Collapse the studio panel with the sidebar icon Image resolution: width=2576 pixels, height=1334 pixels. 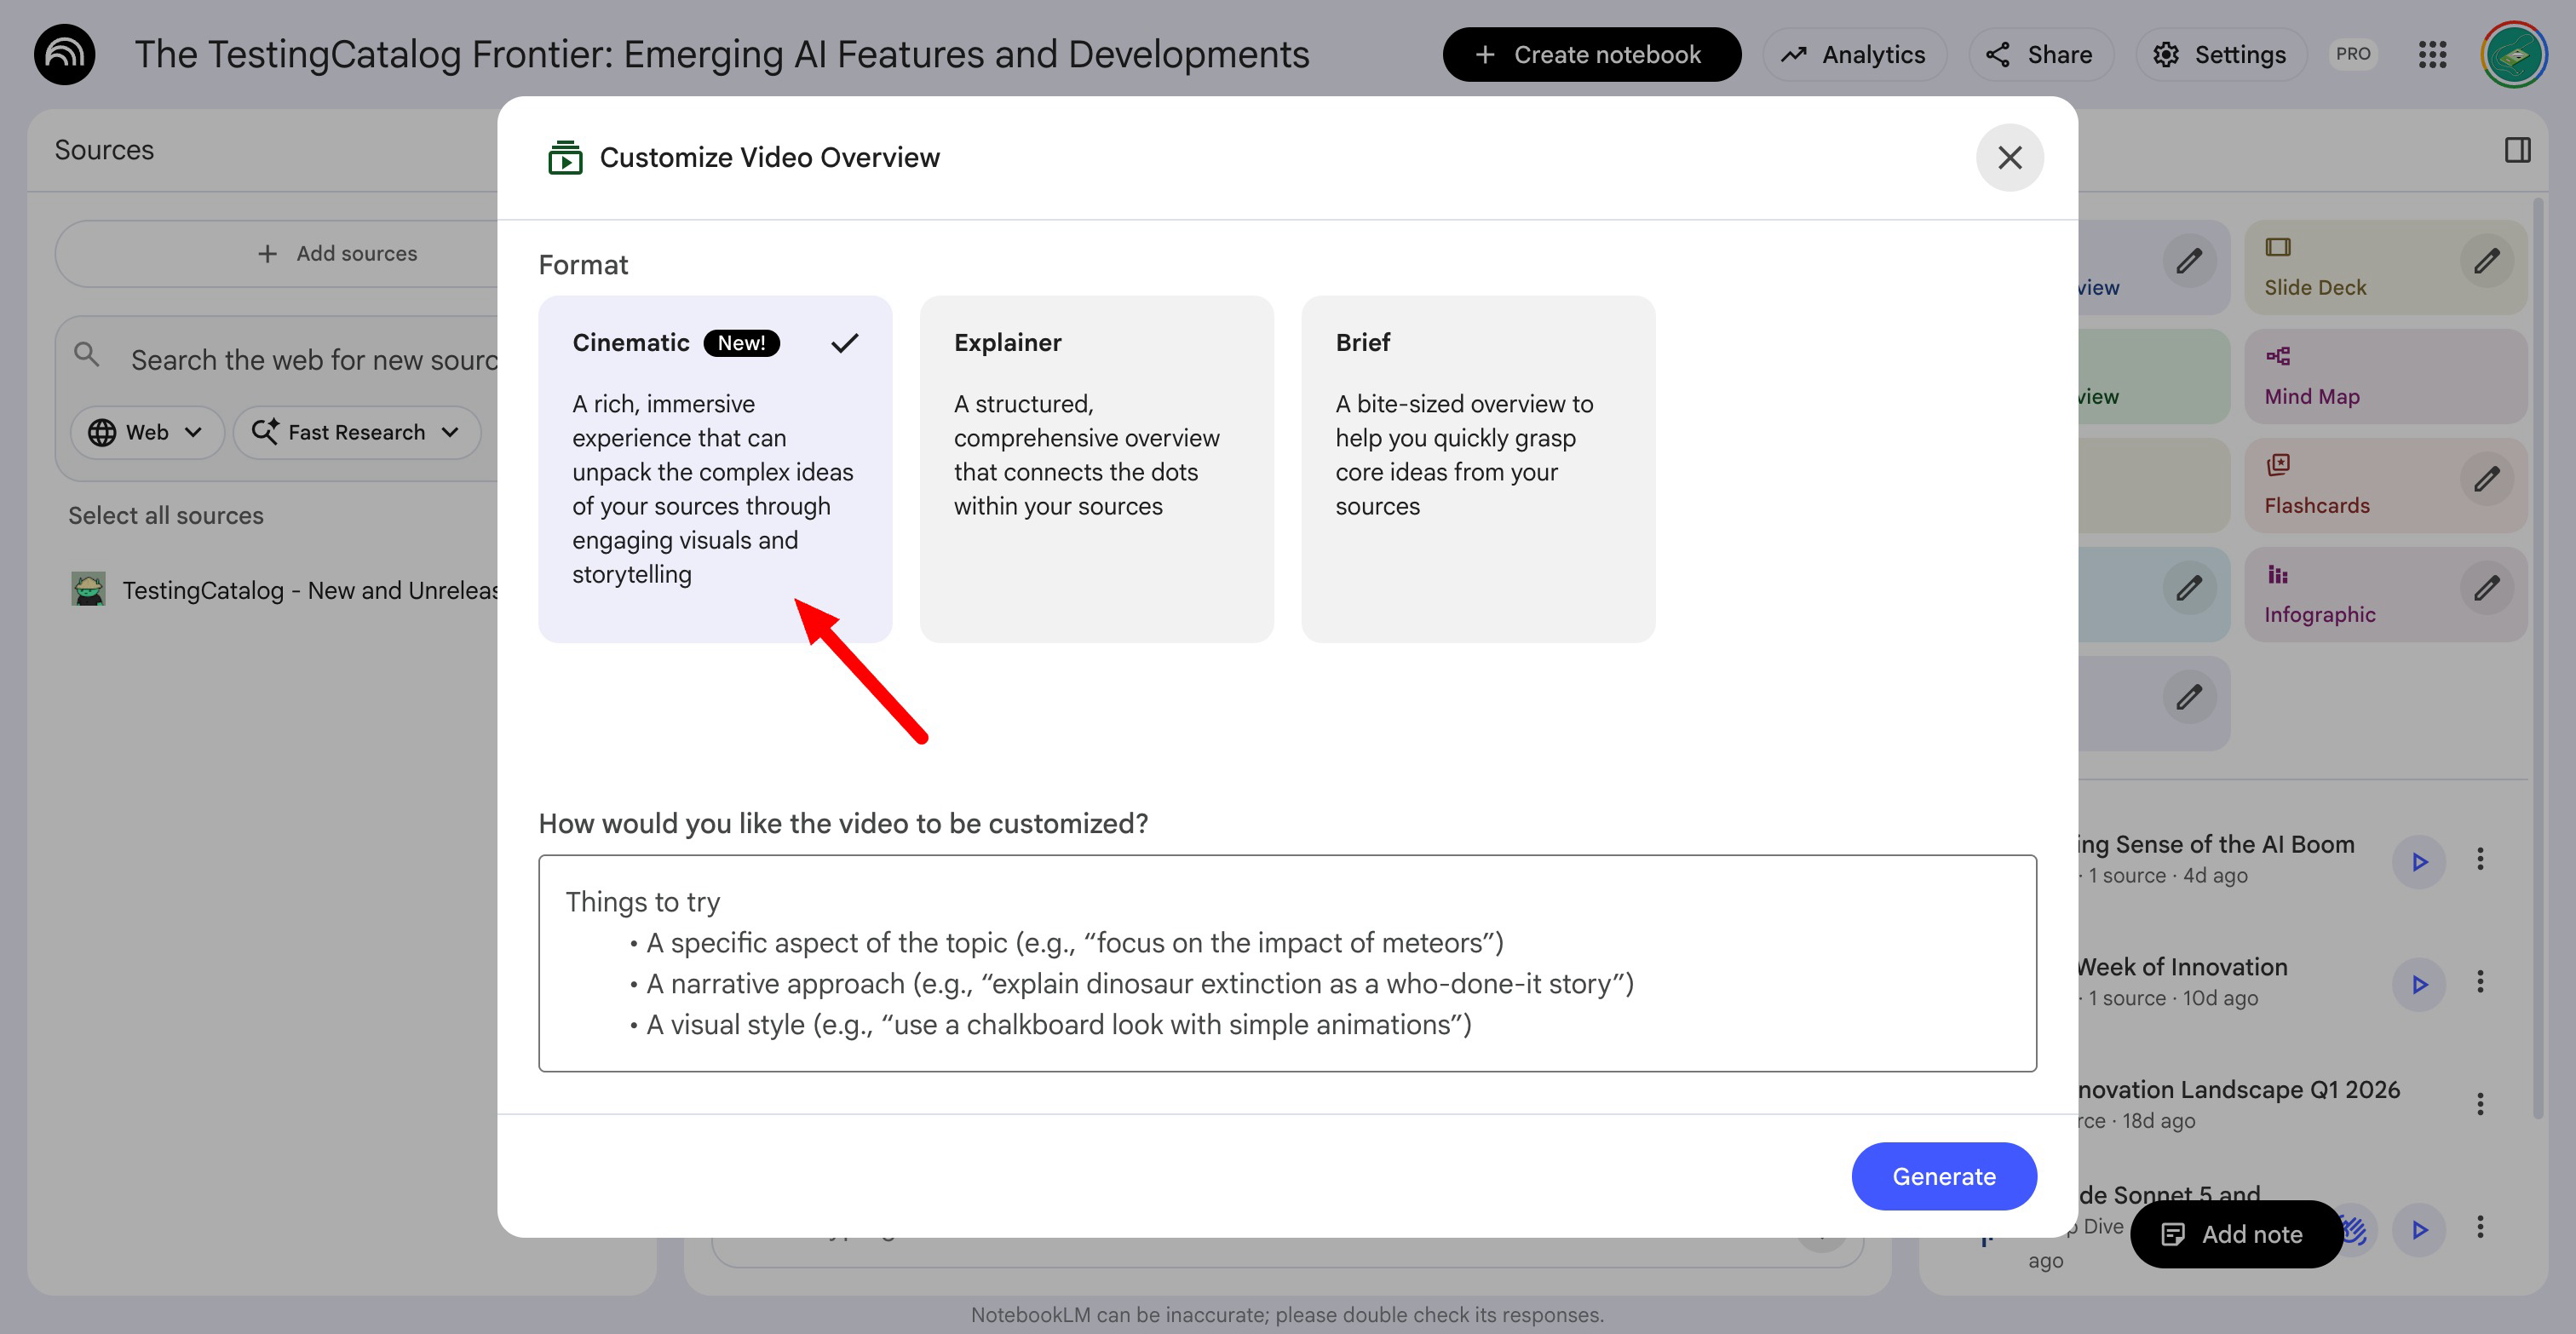(x=2517, y=150)
